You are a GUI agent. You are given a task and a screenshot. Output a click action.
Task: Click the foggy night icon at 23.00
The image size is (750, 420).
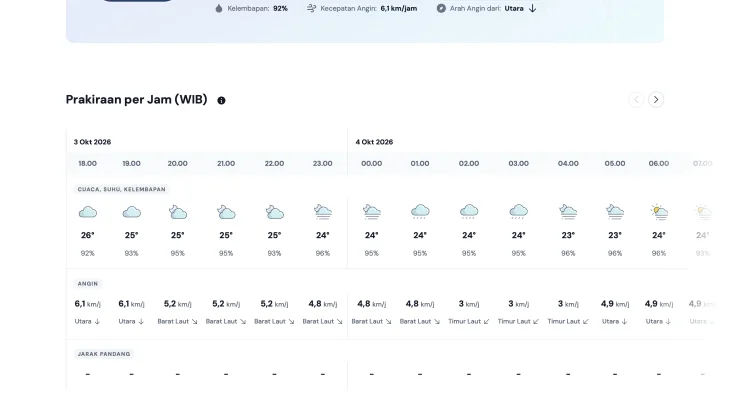point(323,211)
